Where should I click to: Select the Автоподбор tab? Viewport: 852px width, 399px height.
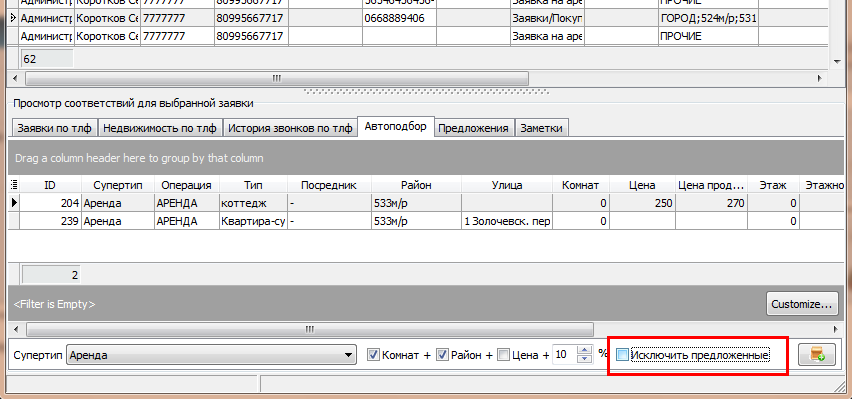click(x=396, y=127)
